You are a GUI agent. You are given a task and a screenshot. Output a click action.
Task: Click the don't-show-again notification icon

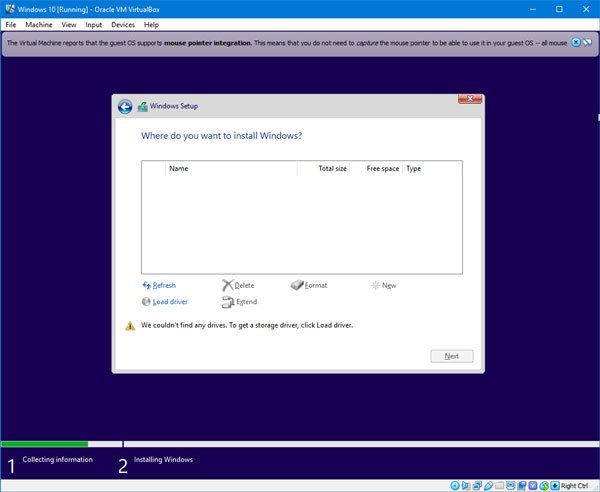587,43
